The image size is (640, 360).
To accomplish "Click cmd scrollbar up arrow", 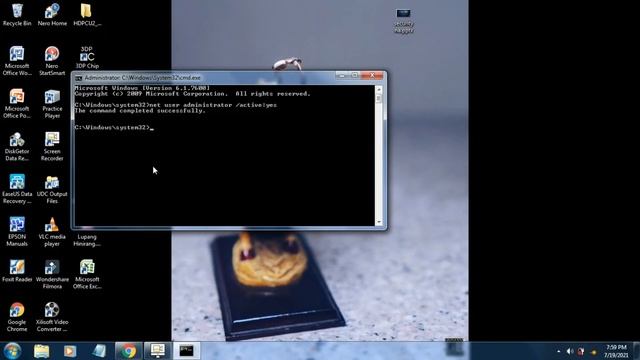I will (x=379, y=89).
